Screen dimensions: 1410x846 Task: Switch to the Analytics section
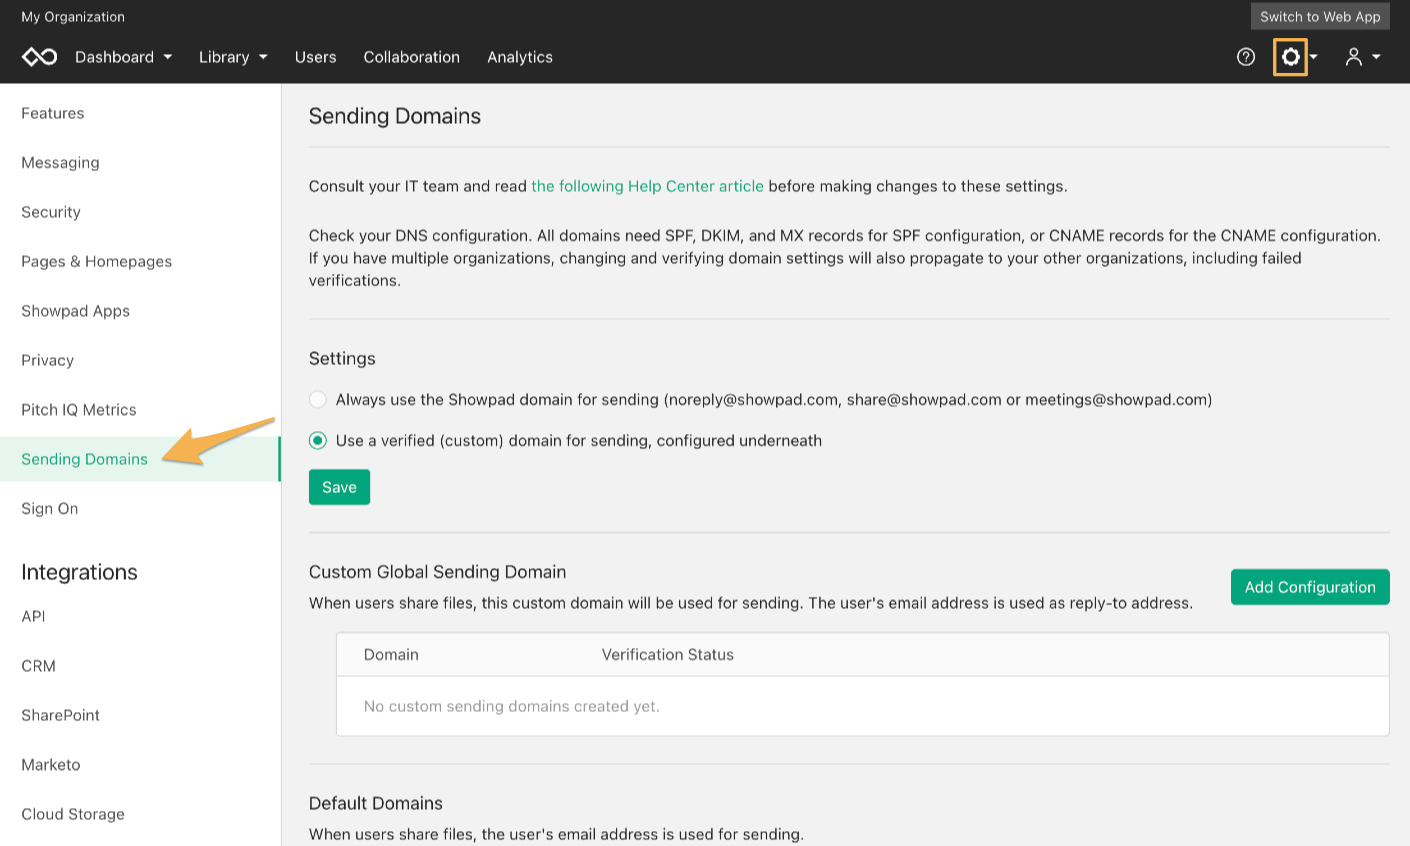click(519, 57)
